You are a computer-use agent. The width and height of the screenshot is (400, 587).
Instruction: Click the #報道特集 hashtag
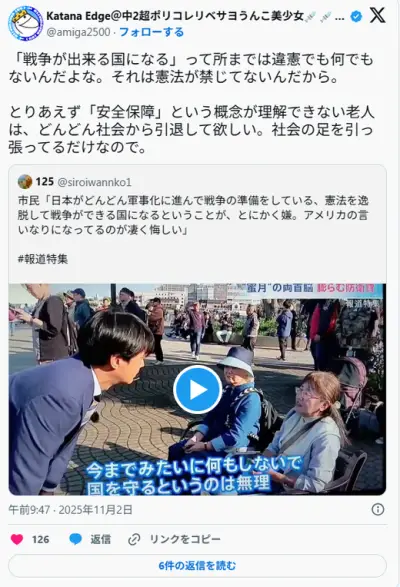tap(43, 259)
